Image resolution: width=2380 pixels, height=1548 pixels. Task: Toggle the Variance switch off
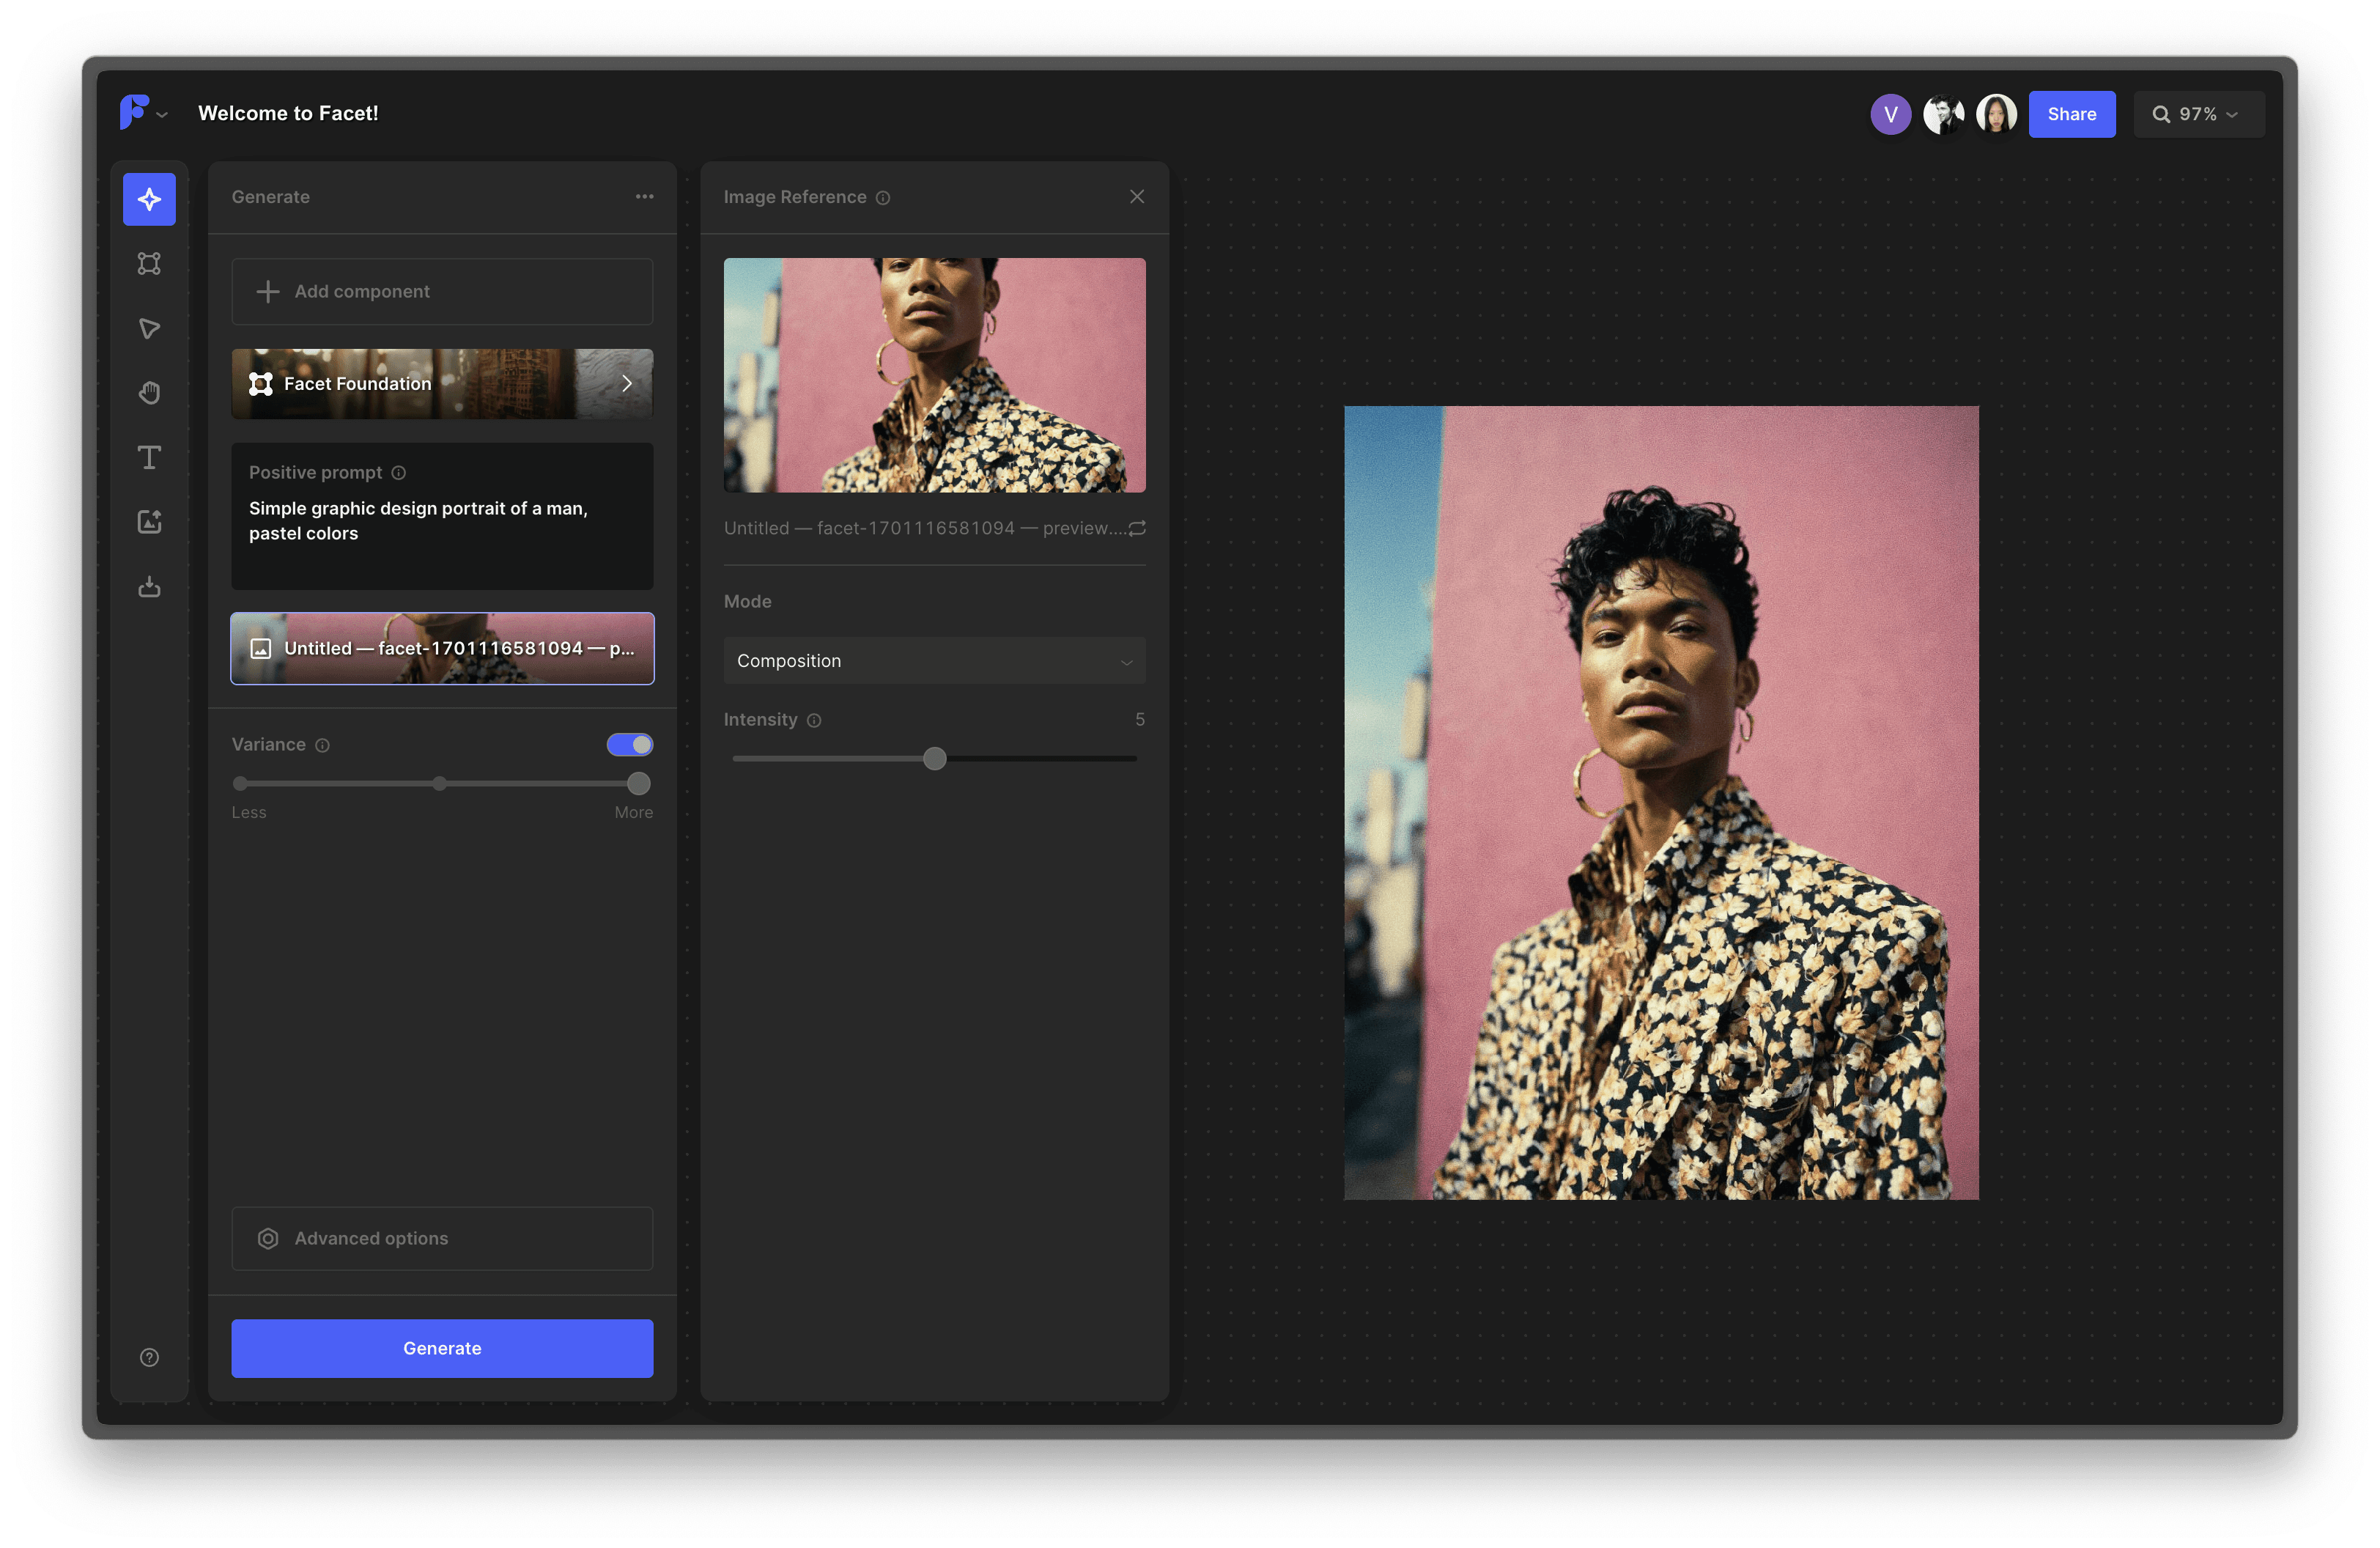[x=630, y=744]
